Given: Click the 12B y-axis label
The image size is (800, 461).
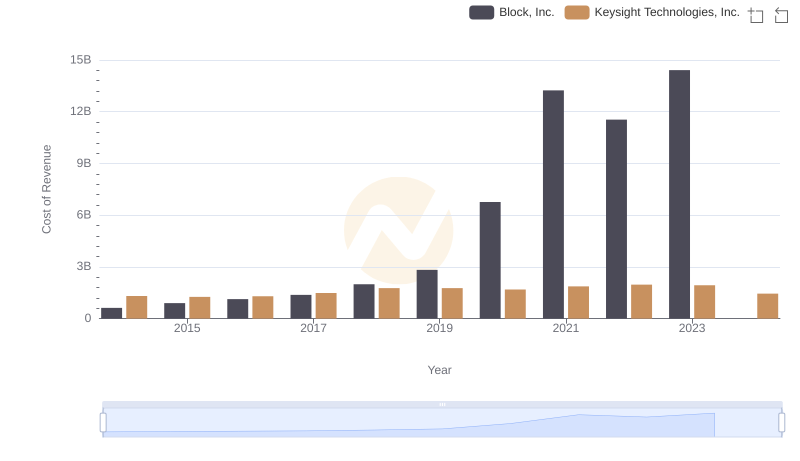Looking at the screenshot, I should 81,111.
